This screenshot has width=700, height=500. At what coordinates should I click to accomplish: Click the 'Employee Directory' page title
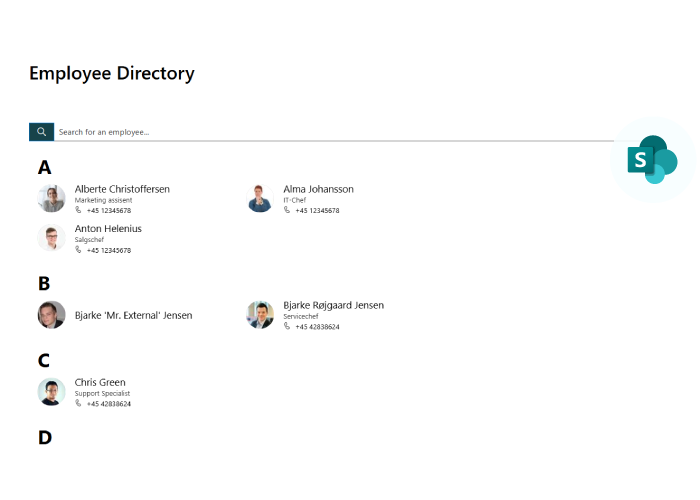point(112,74)
